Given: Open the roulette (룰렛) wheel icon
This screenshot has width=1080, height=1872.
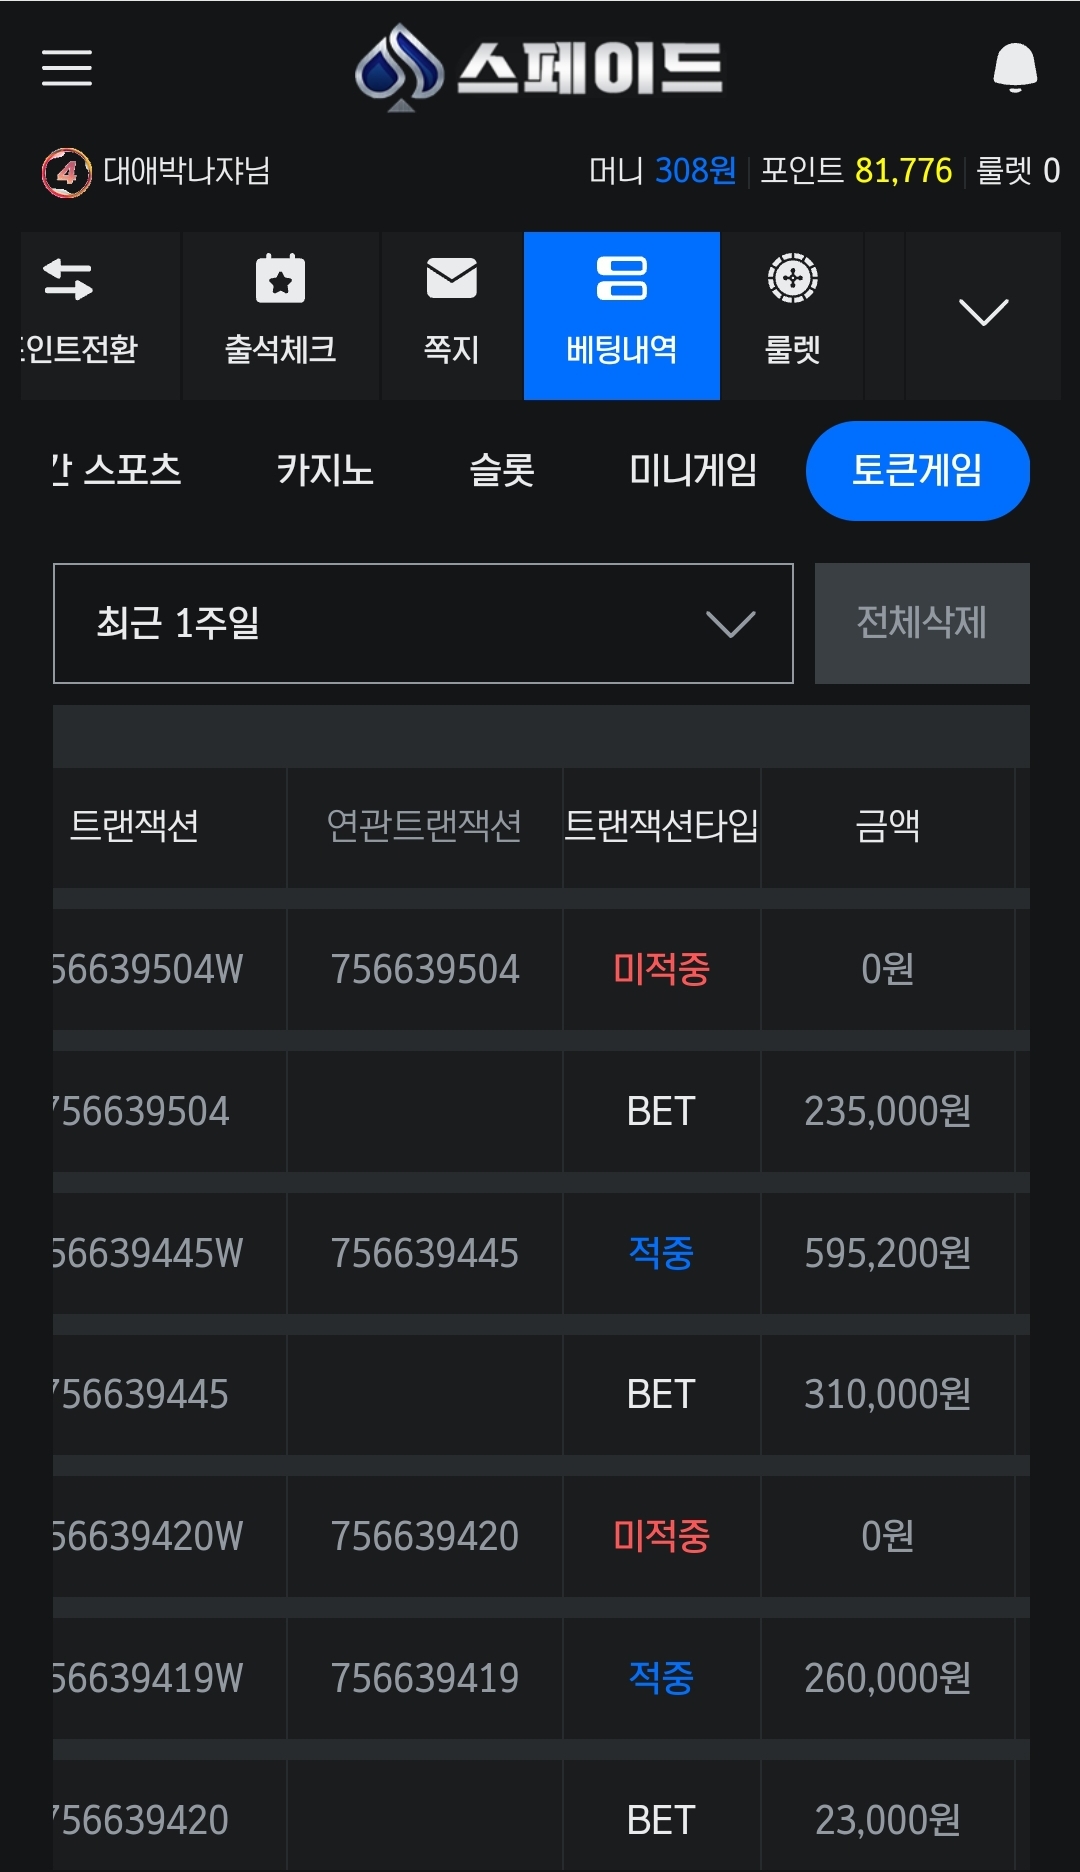Looking at the screenshot, I should [x=792, y=278].
